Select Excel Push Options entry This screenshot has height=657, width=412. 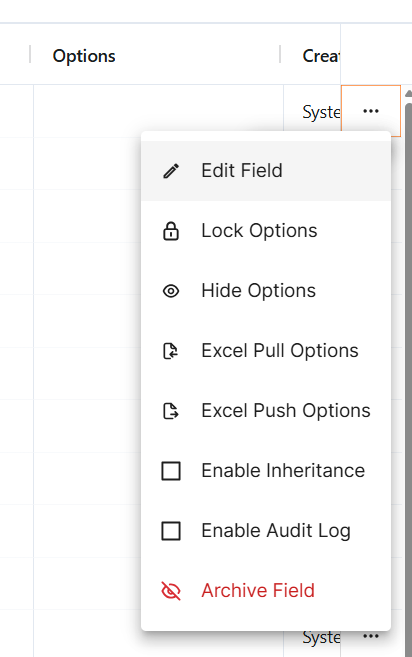click(266, 411)
